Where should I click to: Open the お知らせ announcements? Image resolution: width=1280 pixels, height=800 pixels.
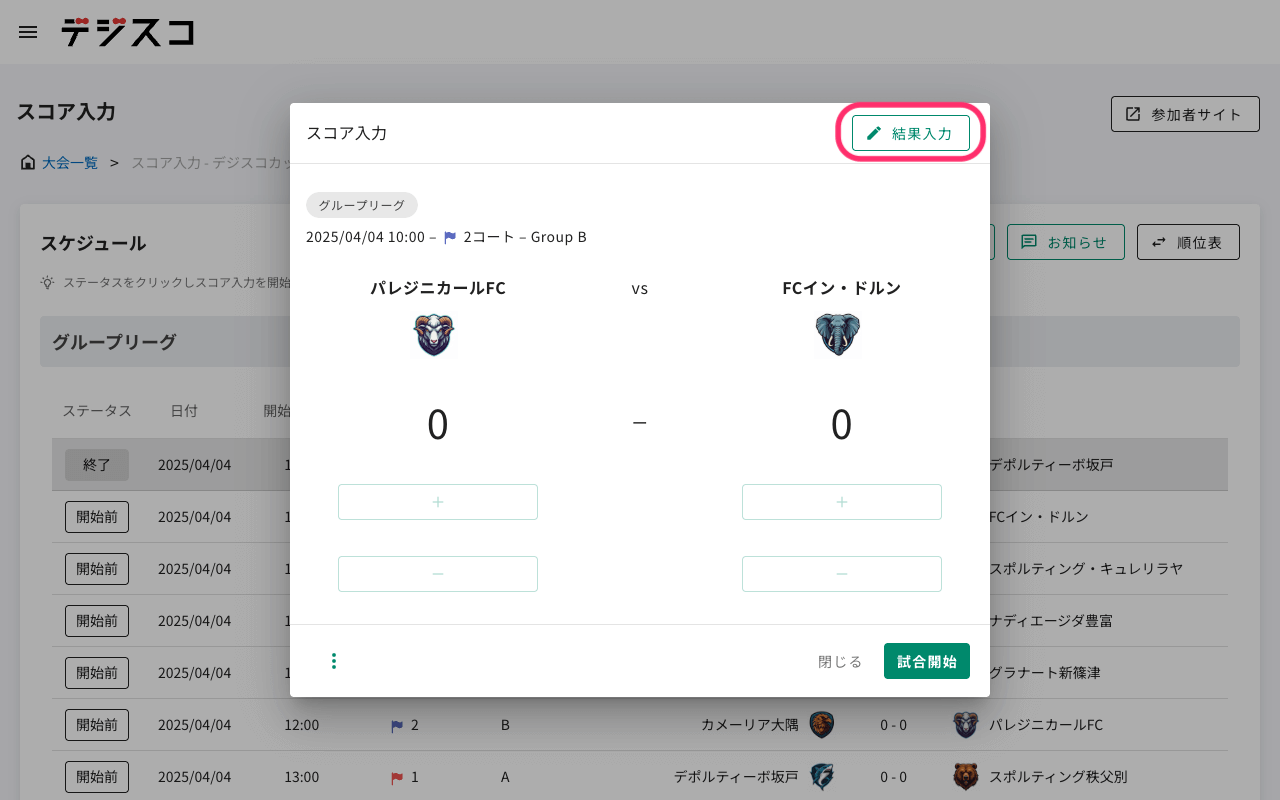coord(1066,242)
